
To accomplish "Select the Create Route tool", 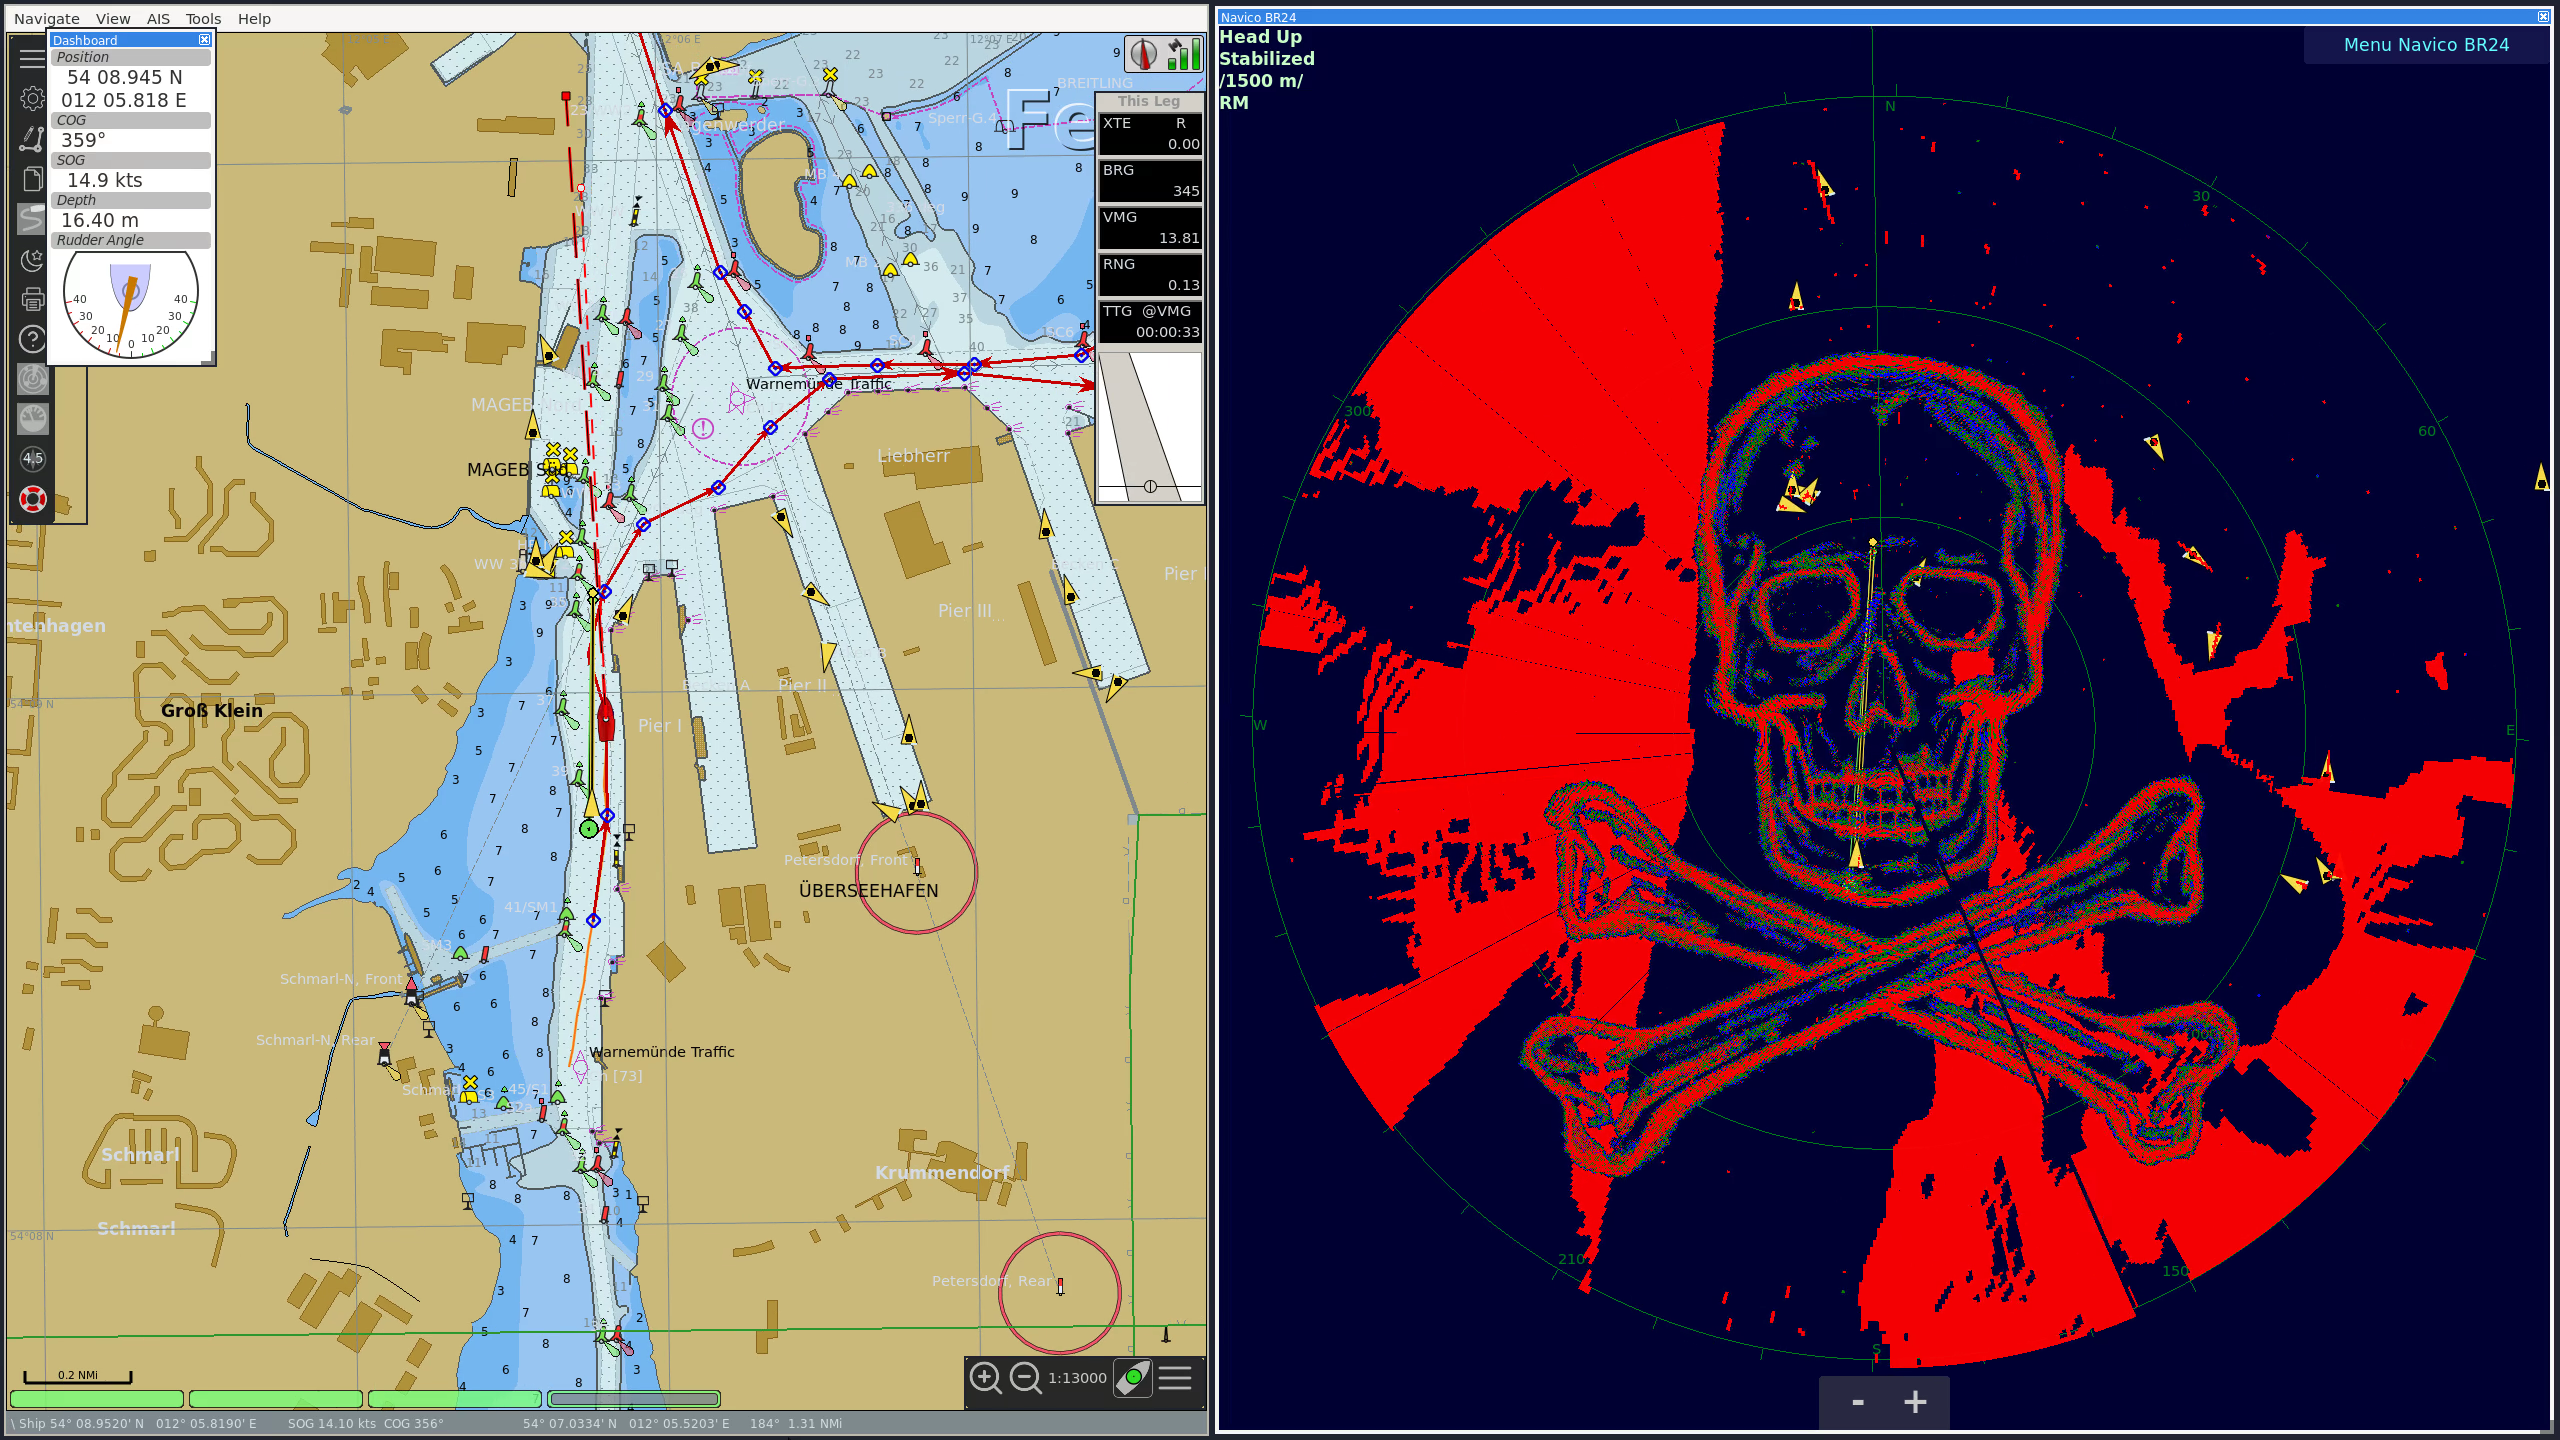I will 32,138.
